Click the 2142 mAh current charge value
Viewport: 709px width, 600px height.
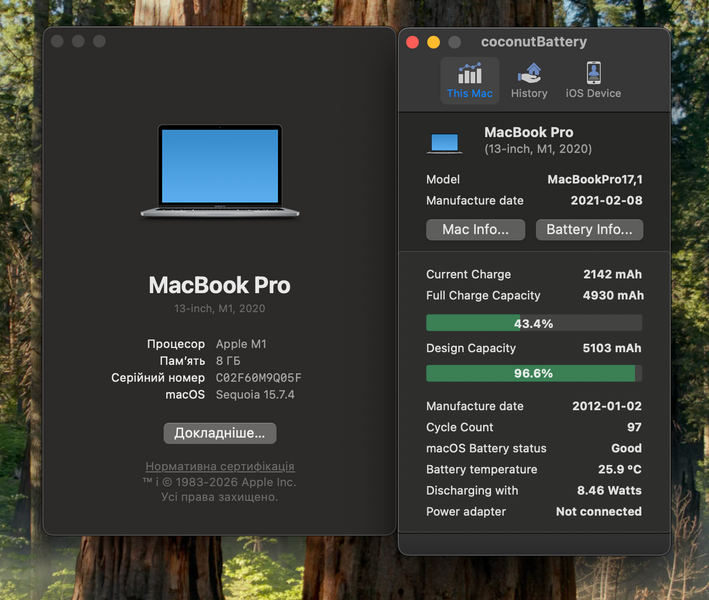[x=612, y=274]
